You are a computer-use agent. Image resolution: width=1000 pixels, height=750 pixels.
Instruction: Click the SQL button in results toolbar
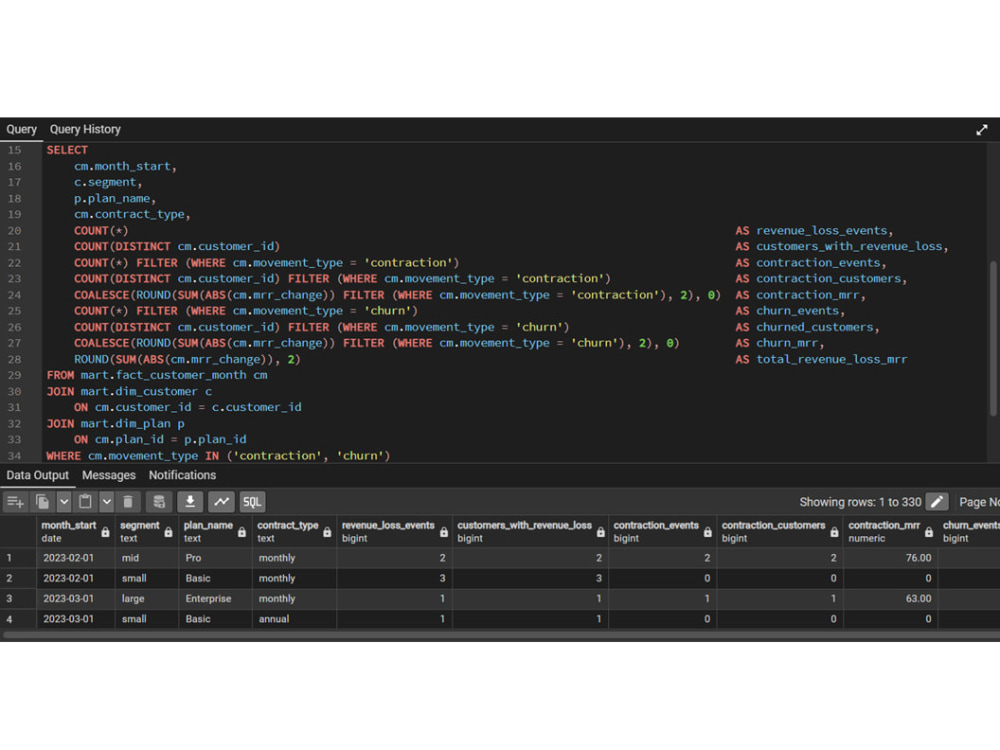(x=252, y=502)
